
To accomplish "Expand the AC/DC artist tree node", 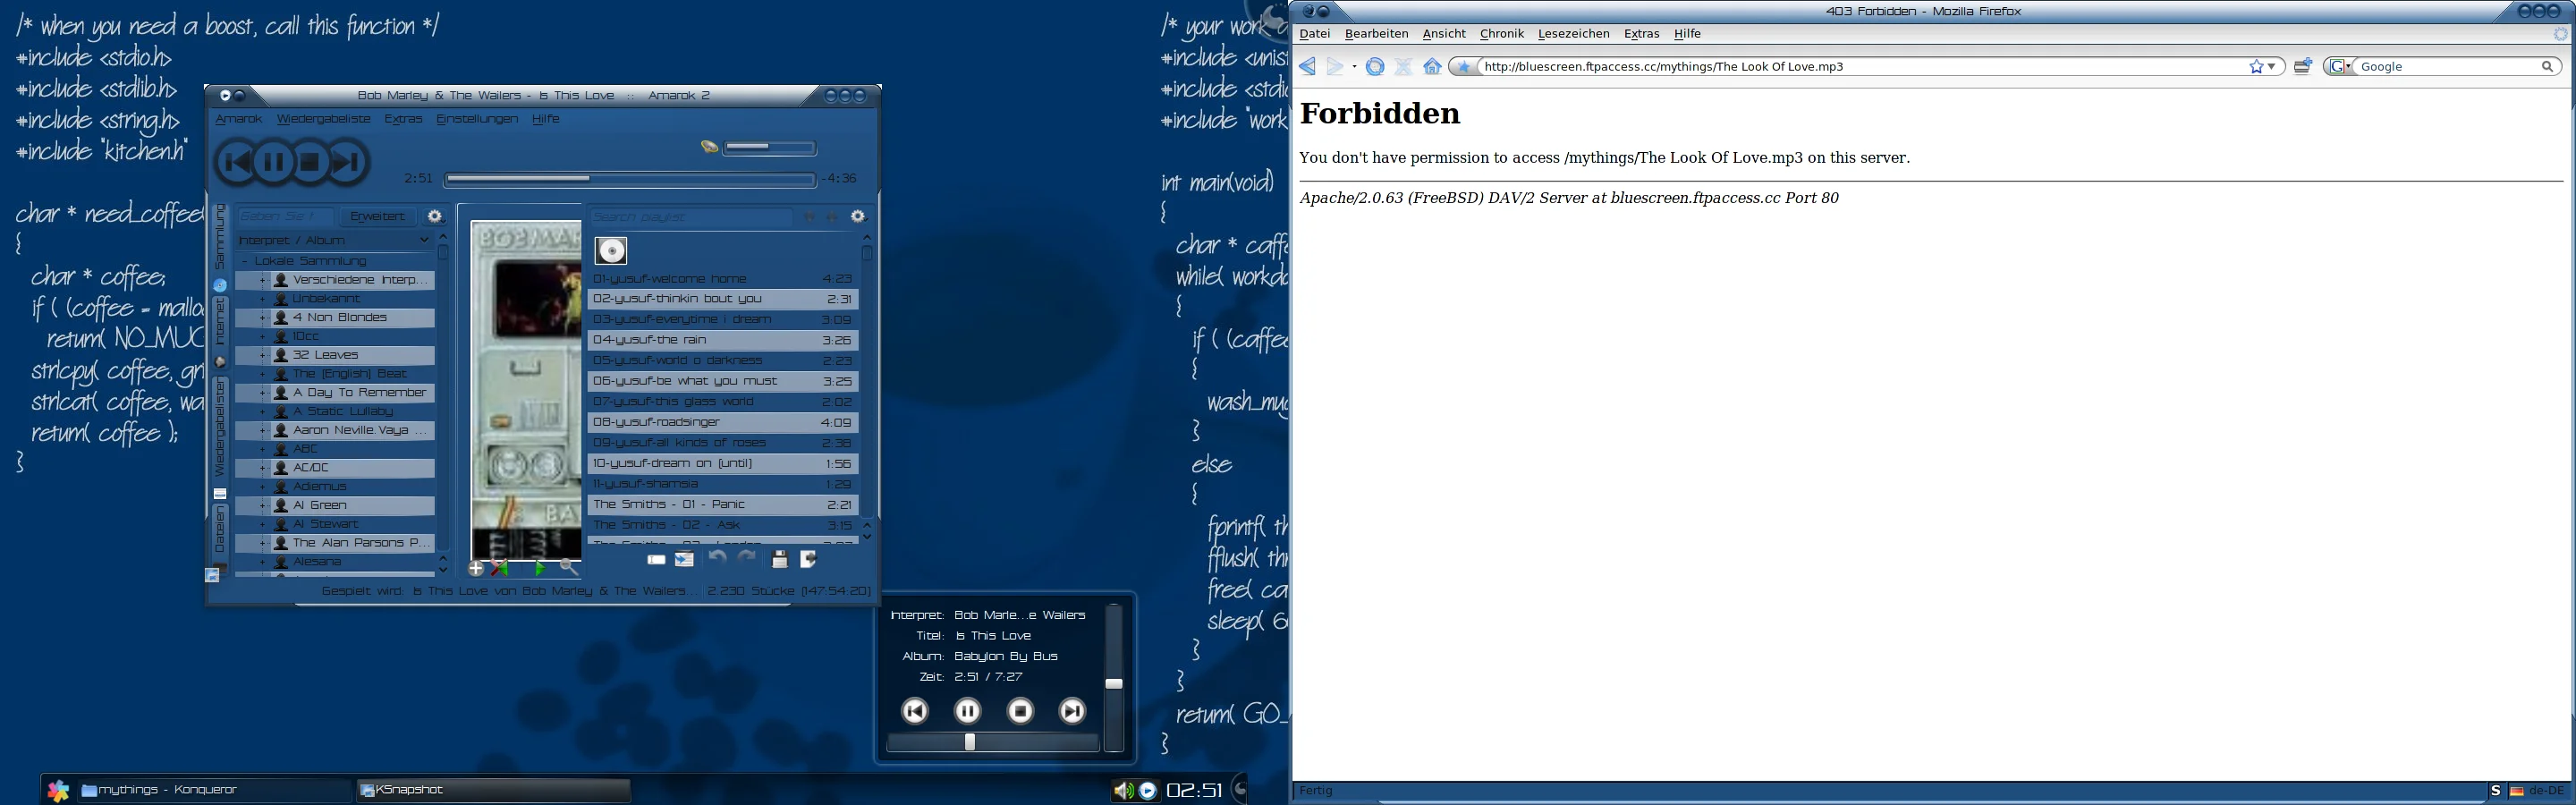I will [262, 468].
